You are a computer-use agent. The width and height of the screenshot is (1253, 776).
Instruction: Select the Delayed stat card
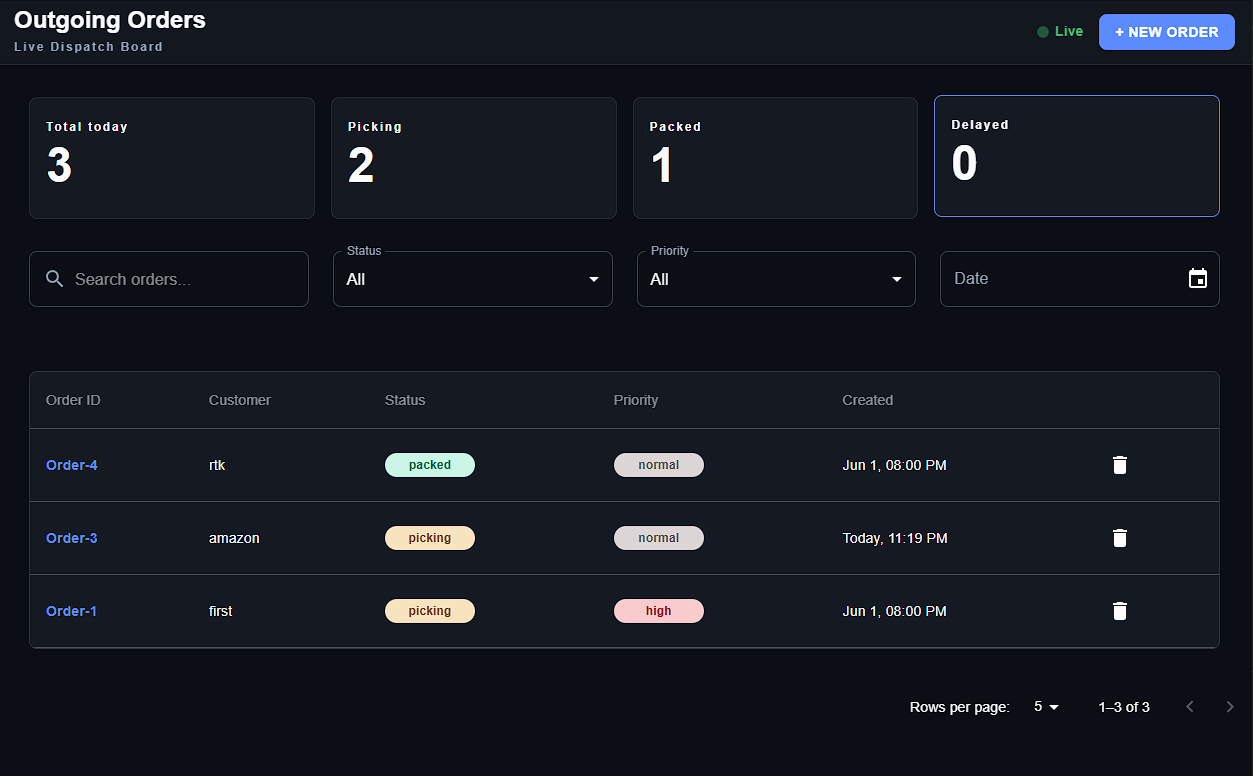pos(1077,156)
